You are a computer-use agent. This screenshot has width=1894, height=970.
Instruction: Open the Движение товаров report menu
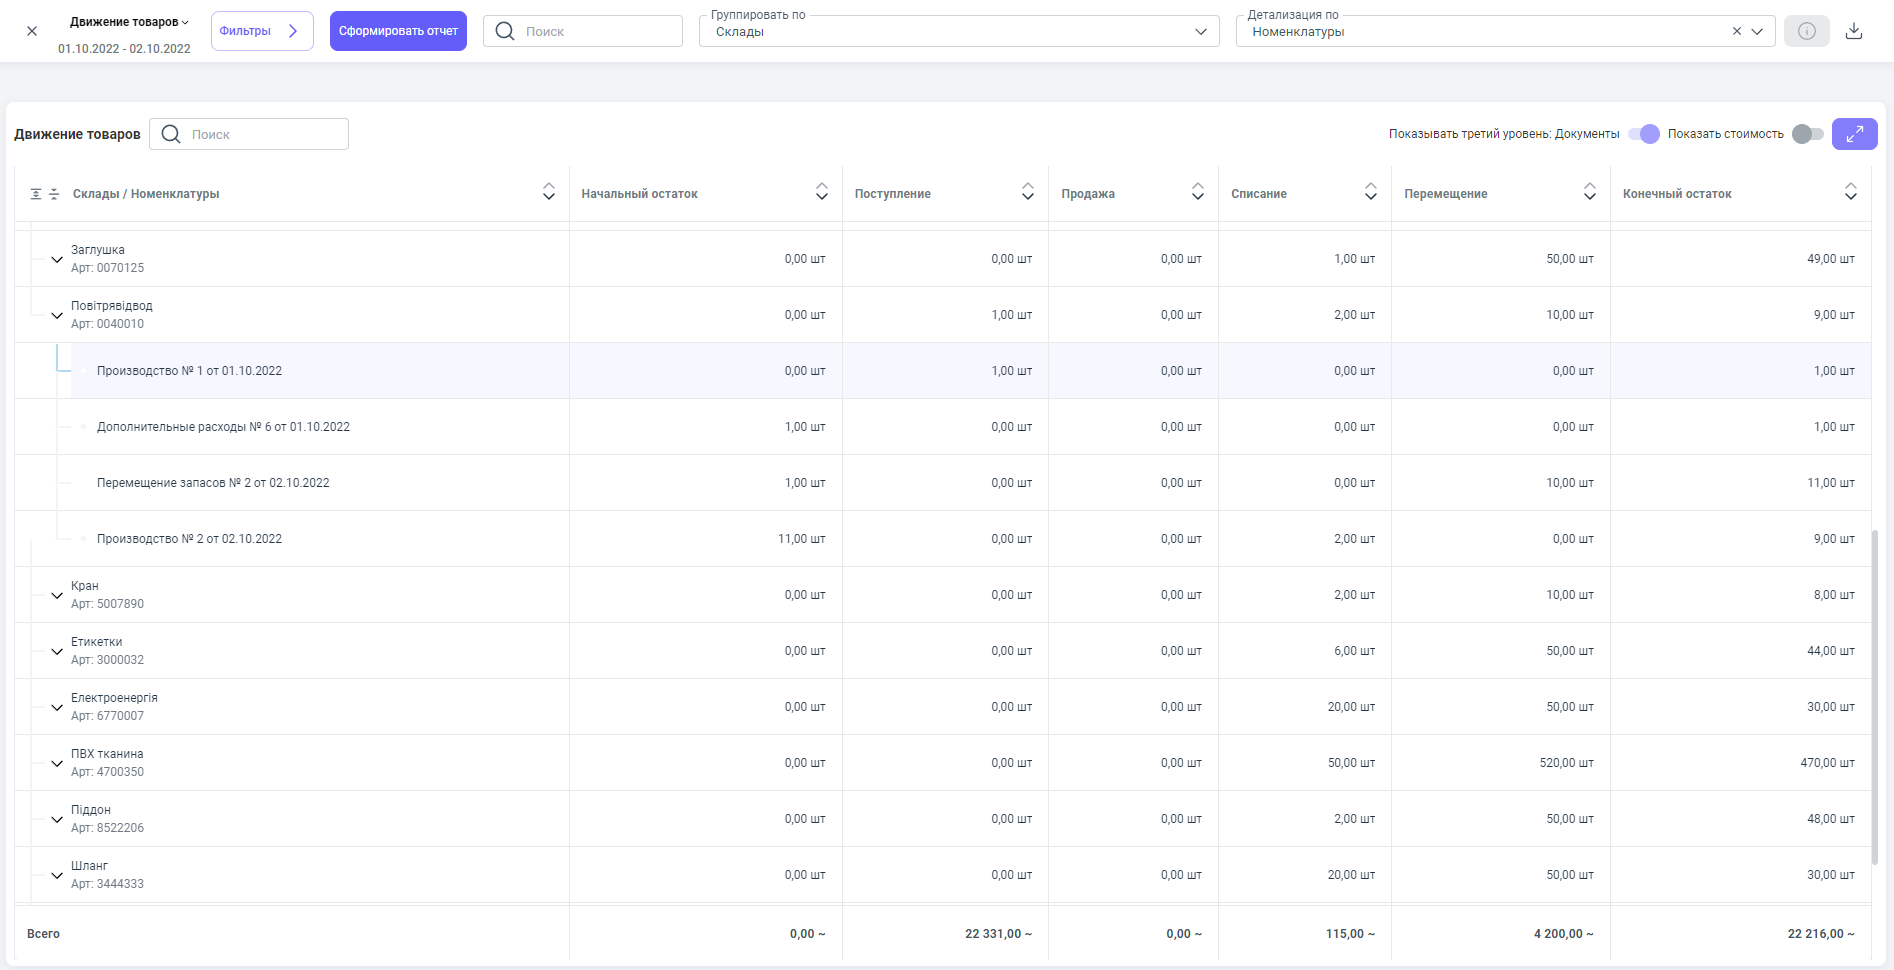[x=129, y=22]
